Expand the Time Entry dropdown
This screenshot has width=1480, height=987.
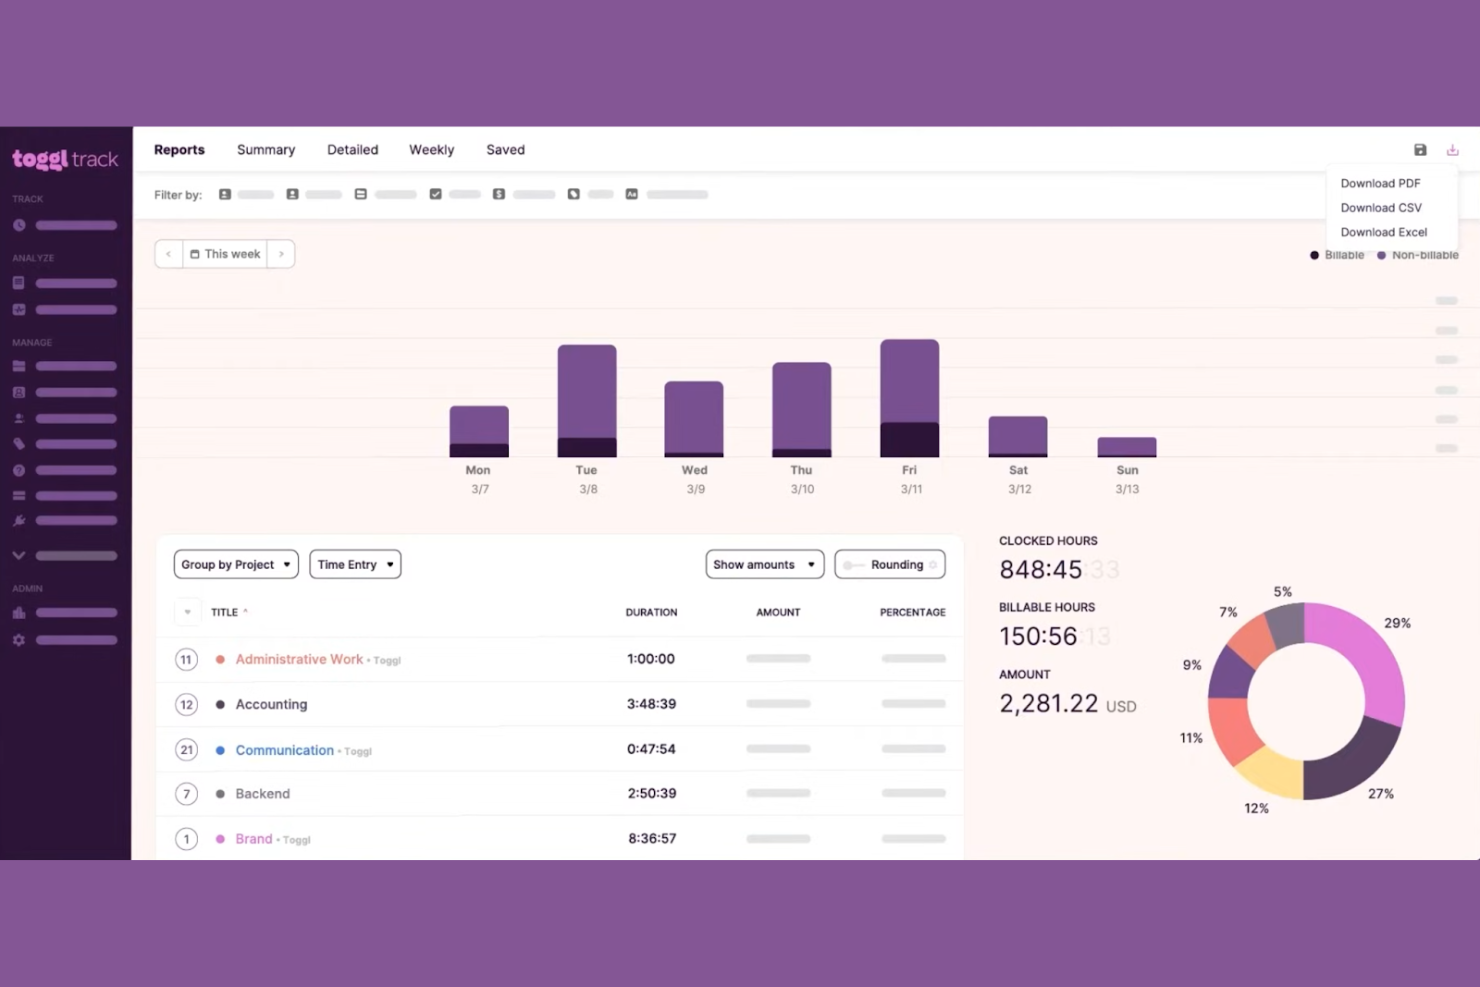[x=354, y=564]
